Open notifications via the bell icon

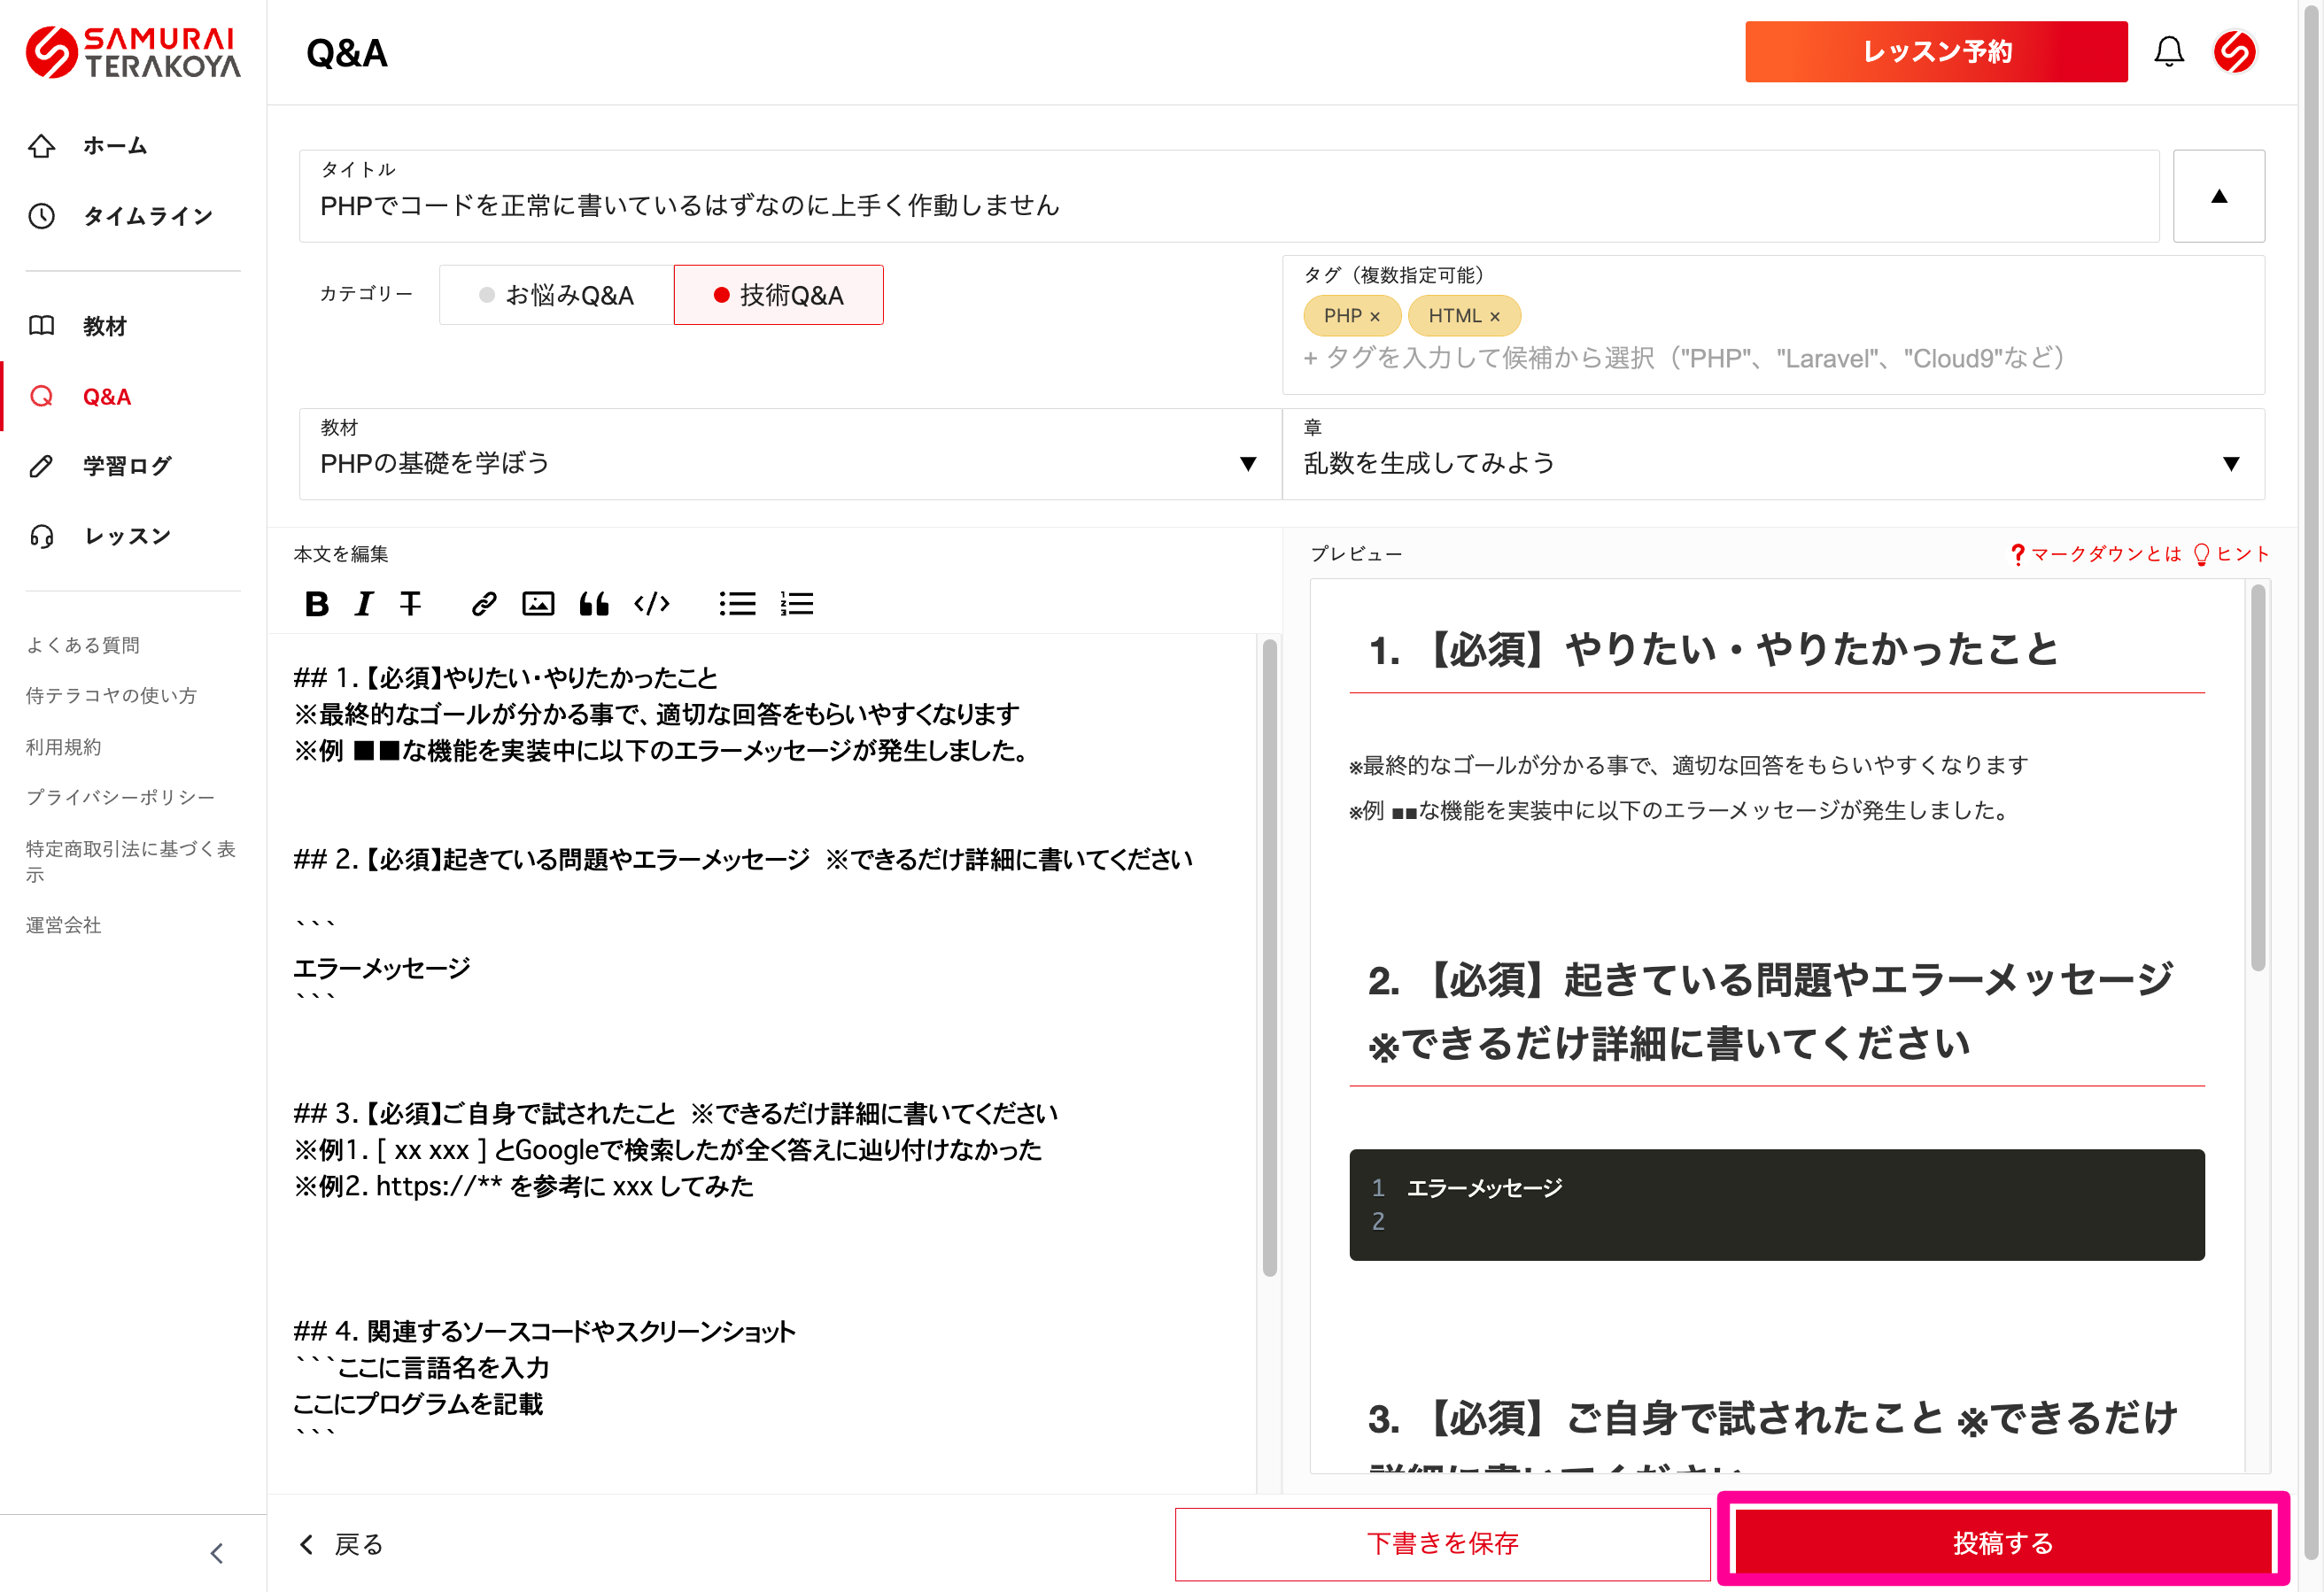[2168, 52]
